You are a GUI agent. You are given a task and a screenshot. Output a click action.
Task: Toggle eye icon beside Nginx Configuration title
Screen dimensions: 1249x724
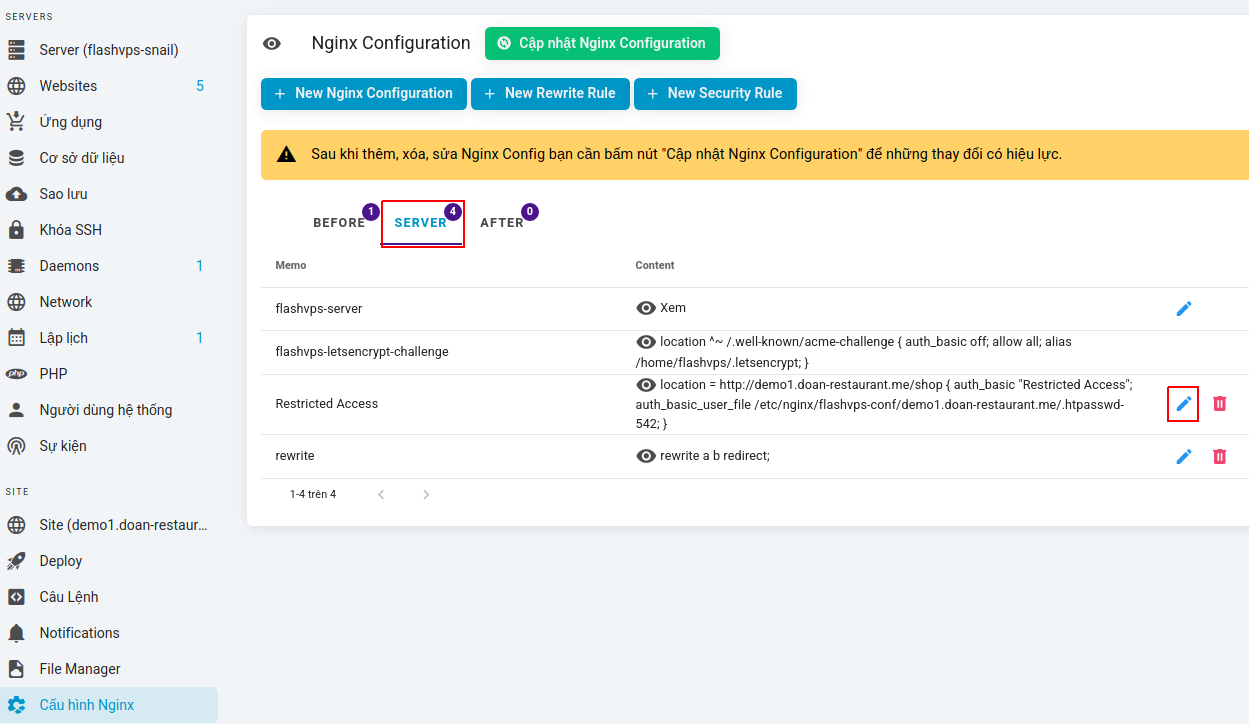[272, 44]
